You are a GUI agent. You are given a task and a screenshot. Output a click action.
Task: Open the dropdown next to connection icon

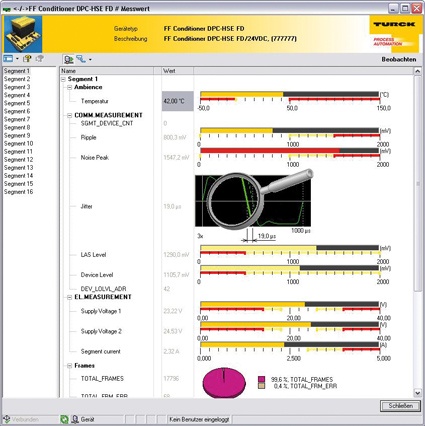[x=90, y=60]
